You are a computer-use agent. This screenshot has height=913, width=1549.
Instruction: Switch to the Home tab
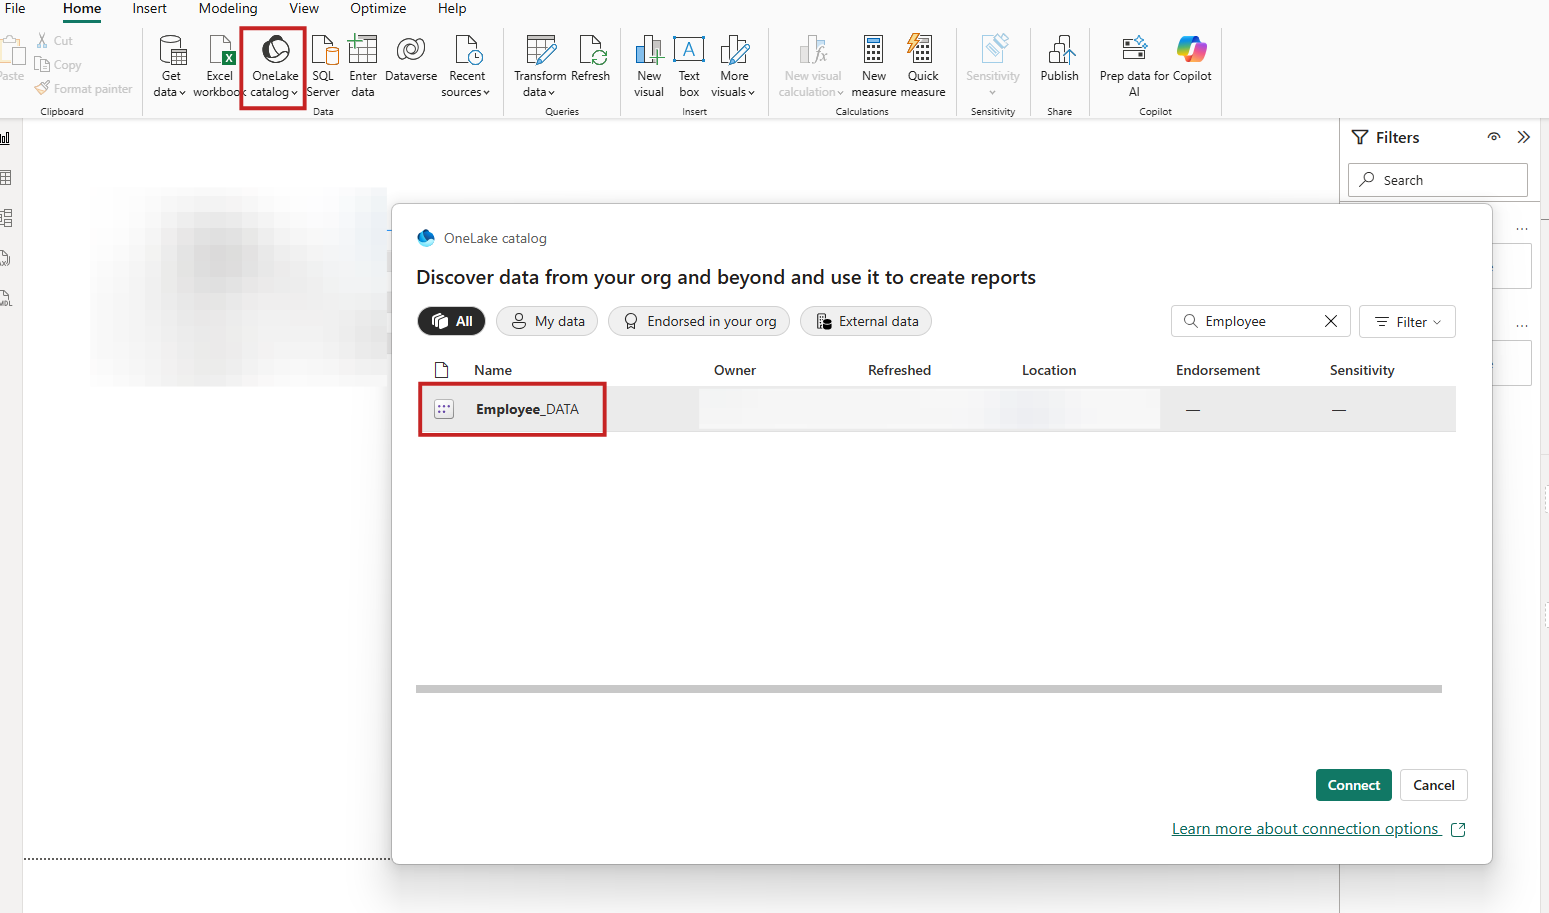[x=82, y=8]
